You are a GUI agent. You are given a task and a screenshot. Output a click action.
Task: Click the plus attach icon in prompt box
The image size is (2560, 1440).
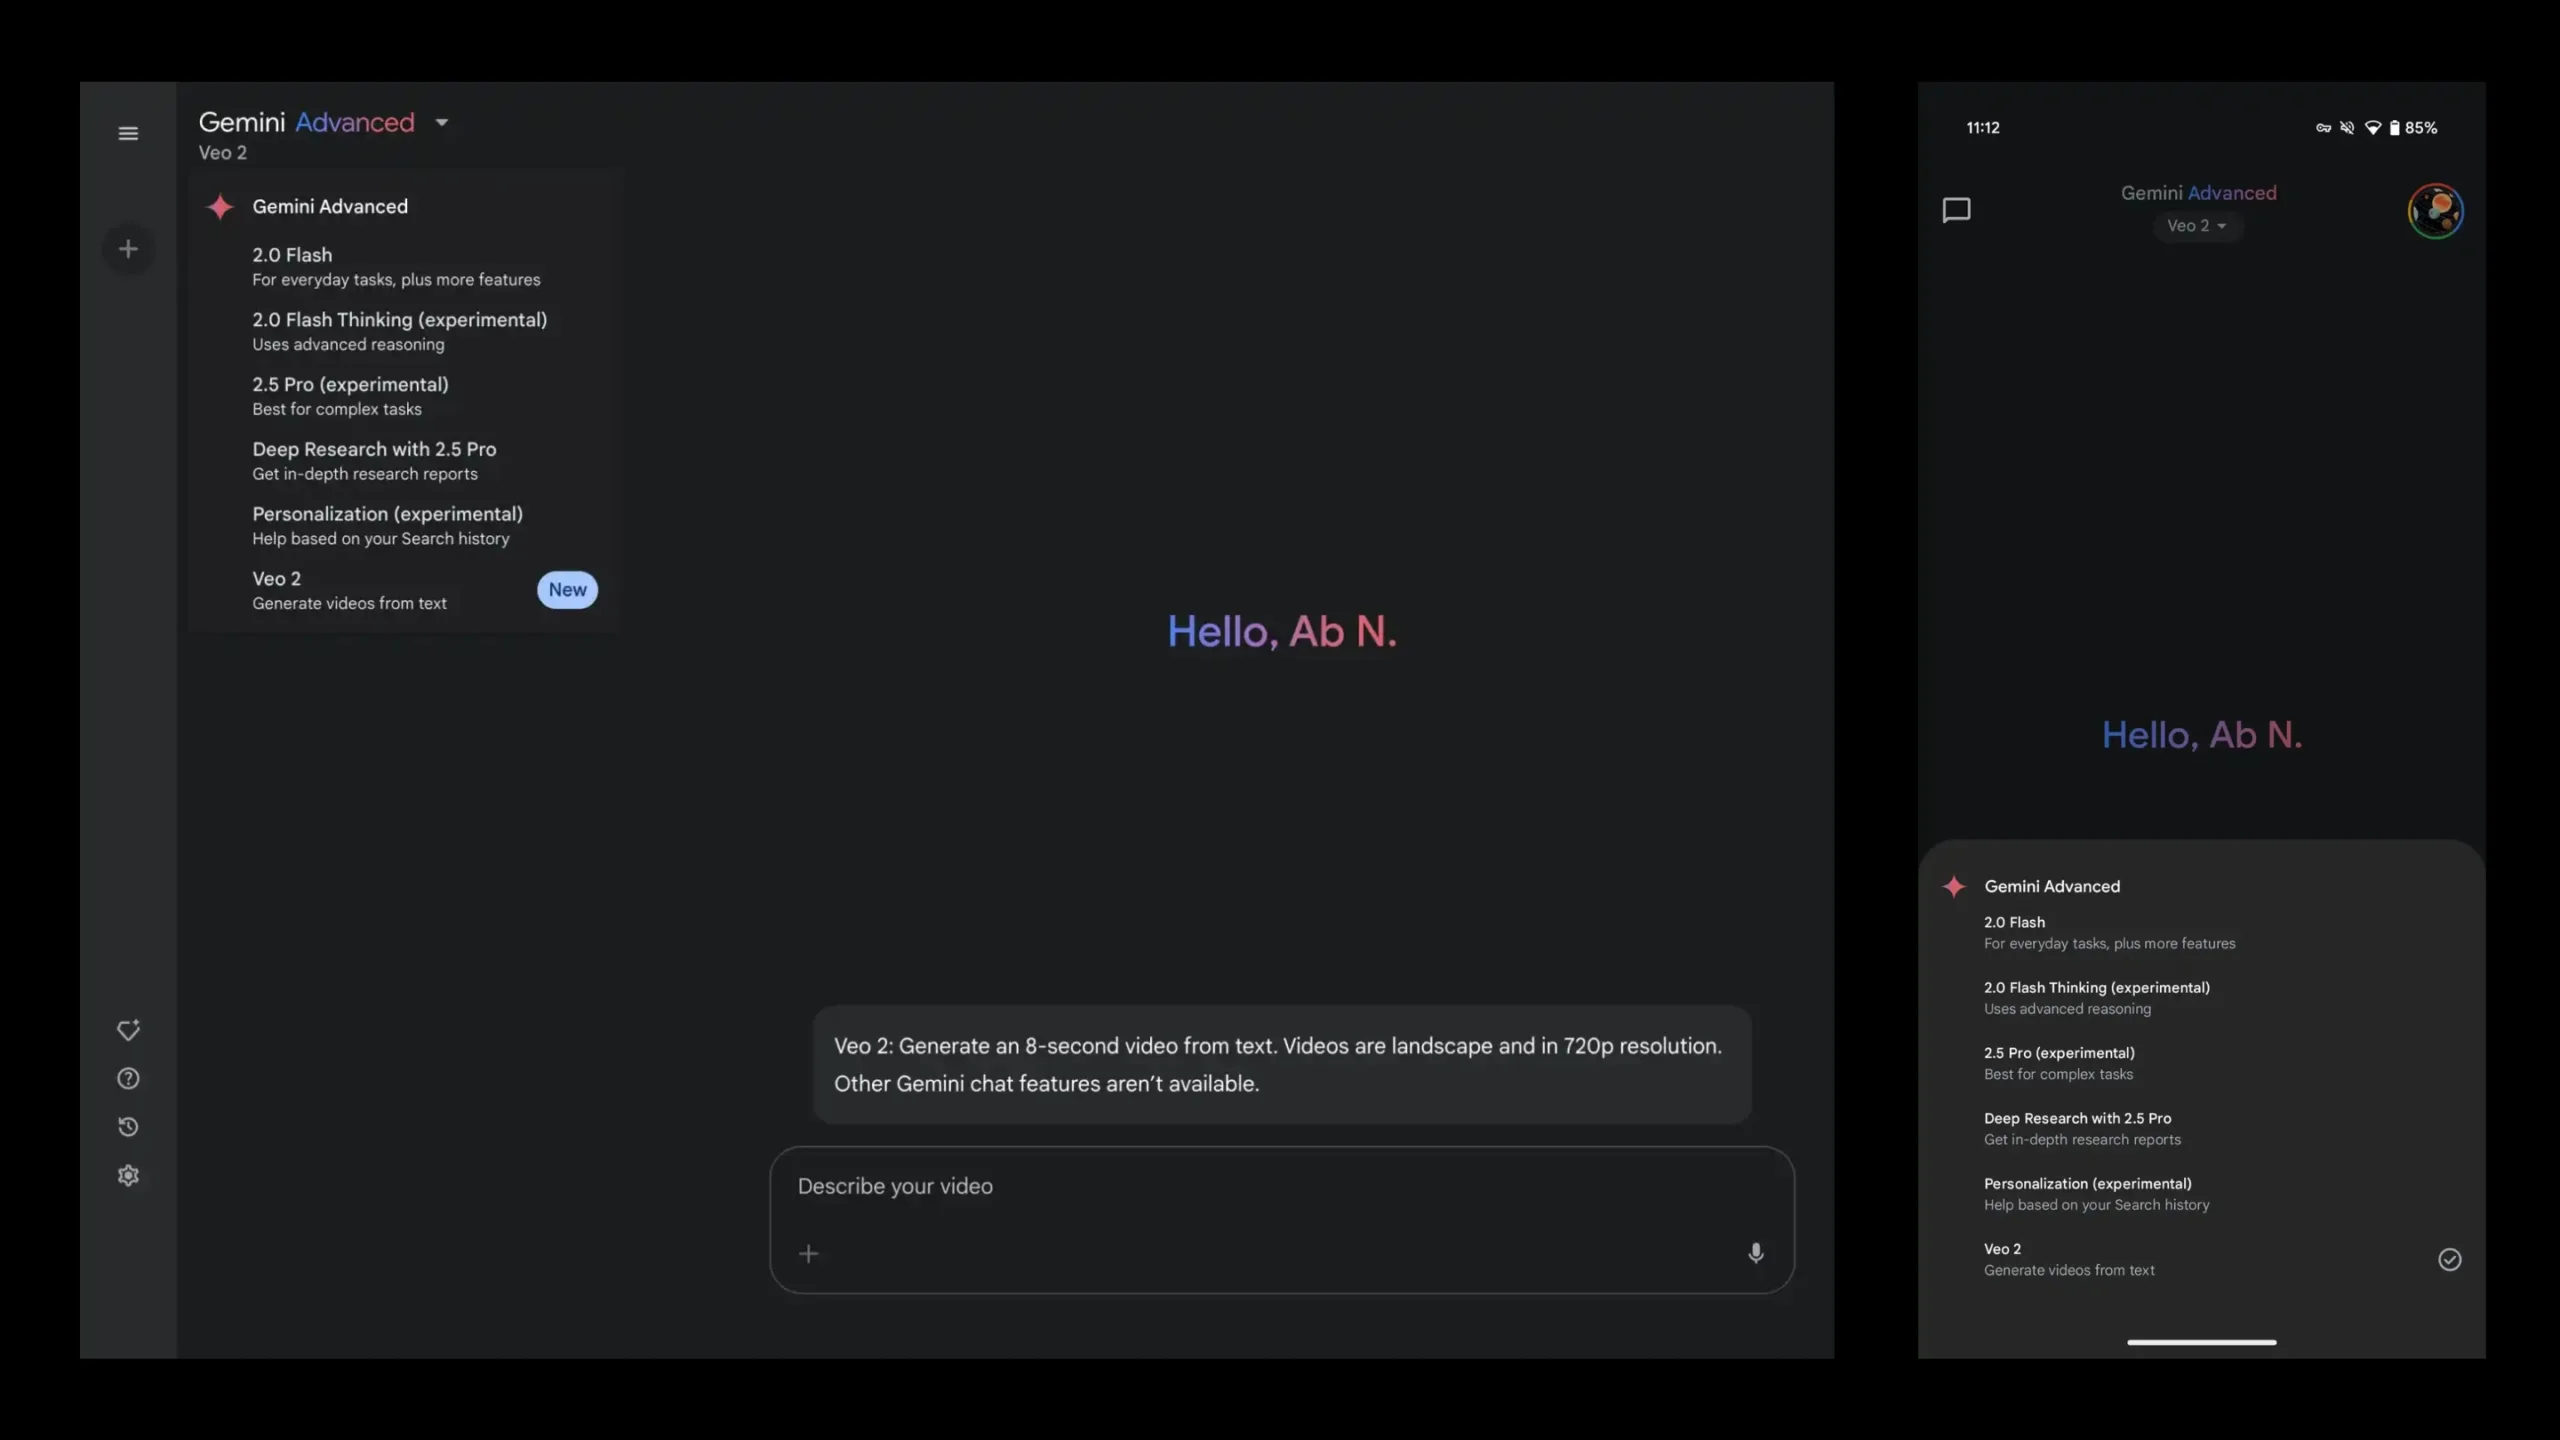click(x=809, y=1253)
